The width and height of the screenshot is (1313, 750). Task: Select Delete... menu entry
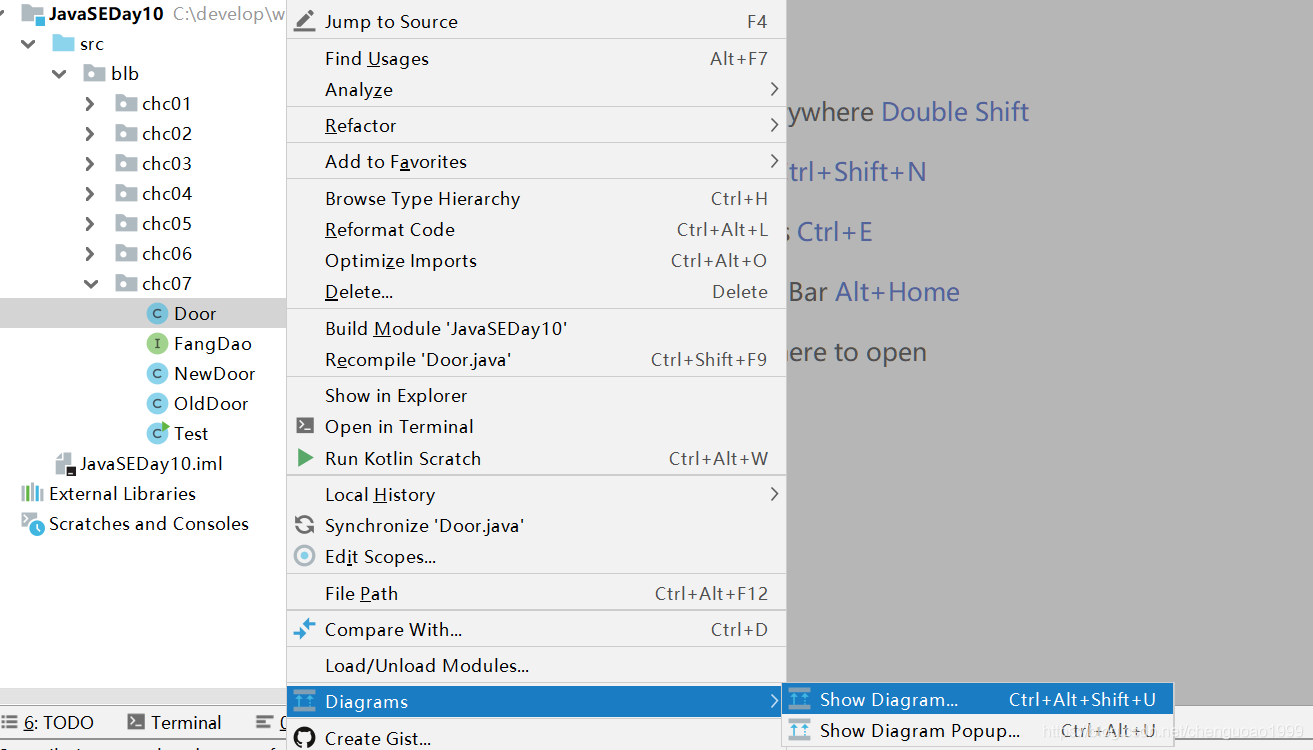[x=536, y=291]
